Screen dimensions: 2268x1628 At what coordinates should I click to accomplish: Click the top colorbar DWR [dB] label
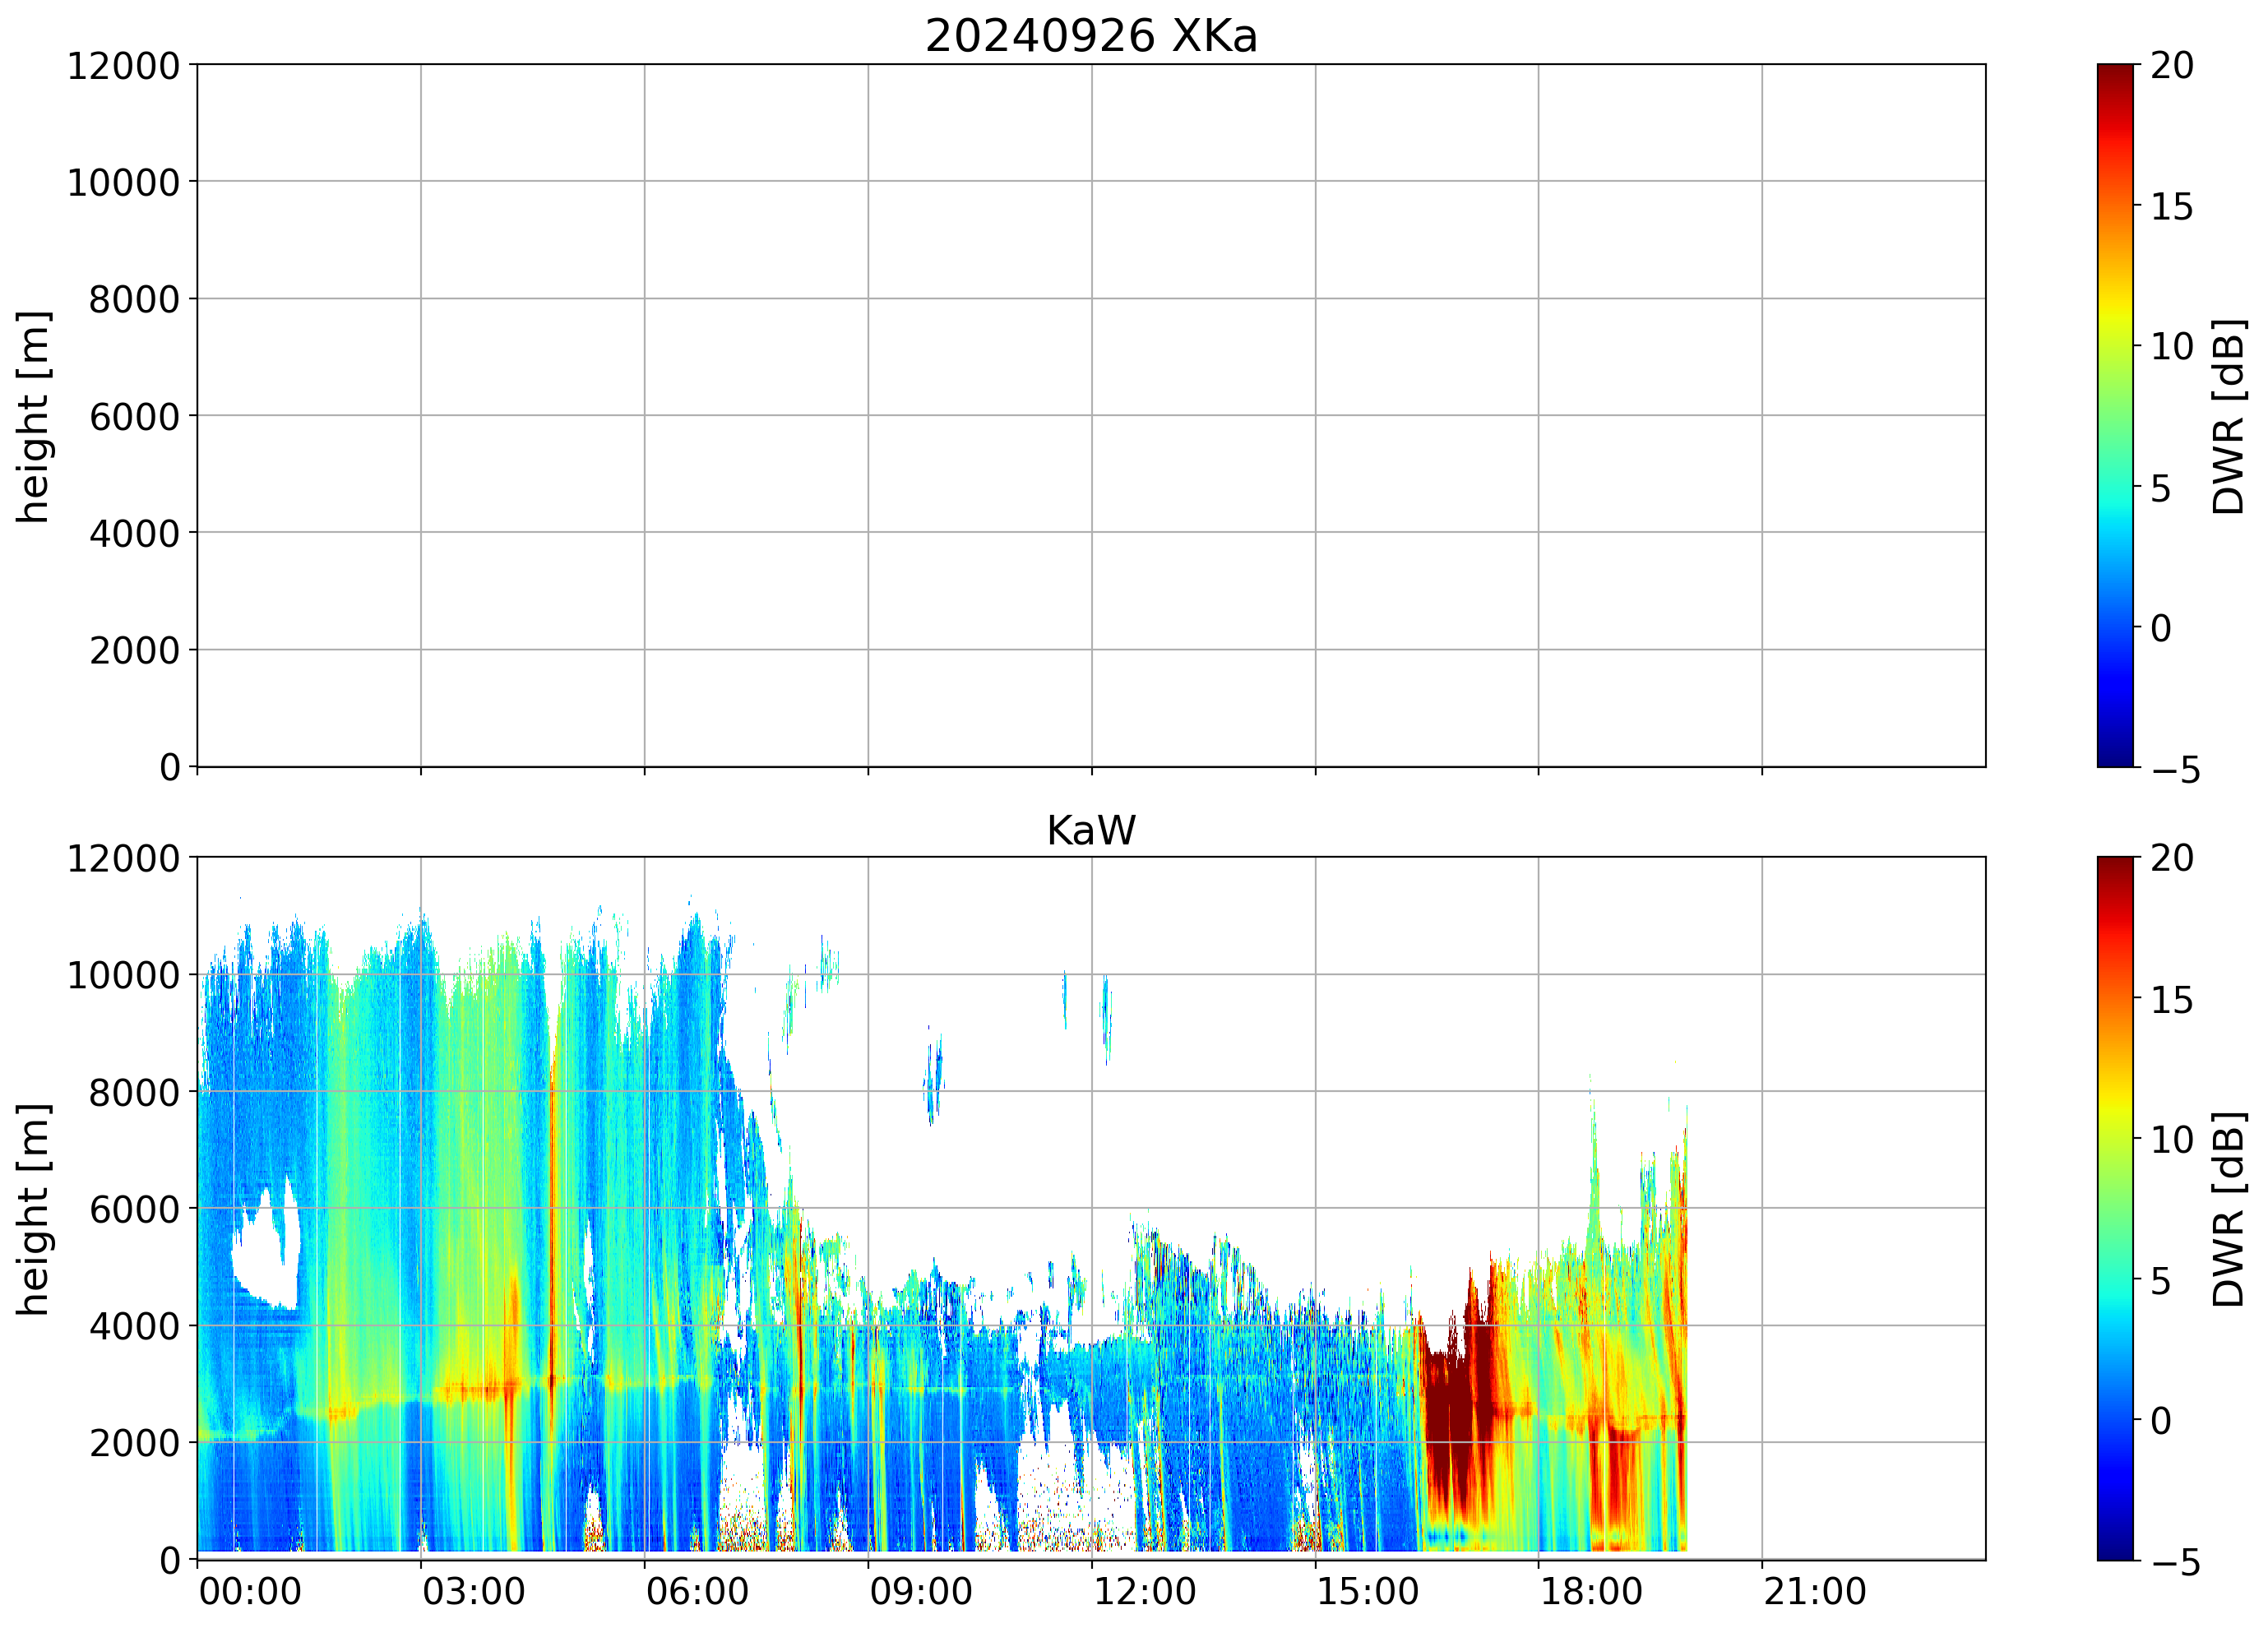point(2228,416)
